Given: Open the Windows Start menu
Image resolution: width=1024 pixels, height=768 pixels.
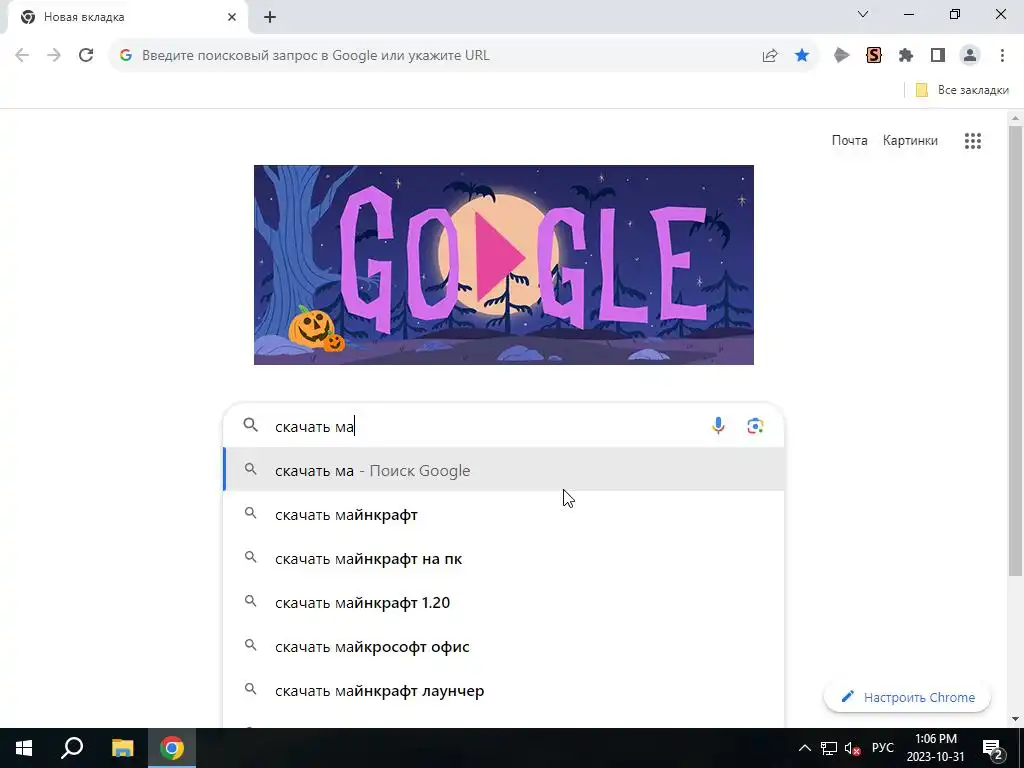Looking at the screenshot, I should [24, 748].
